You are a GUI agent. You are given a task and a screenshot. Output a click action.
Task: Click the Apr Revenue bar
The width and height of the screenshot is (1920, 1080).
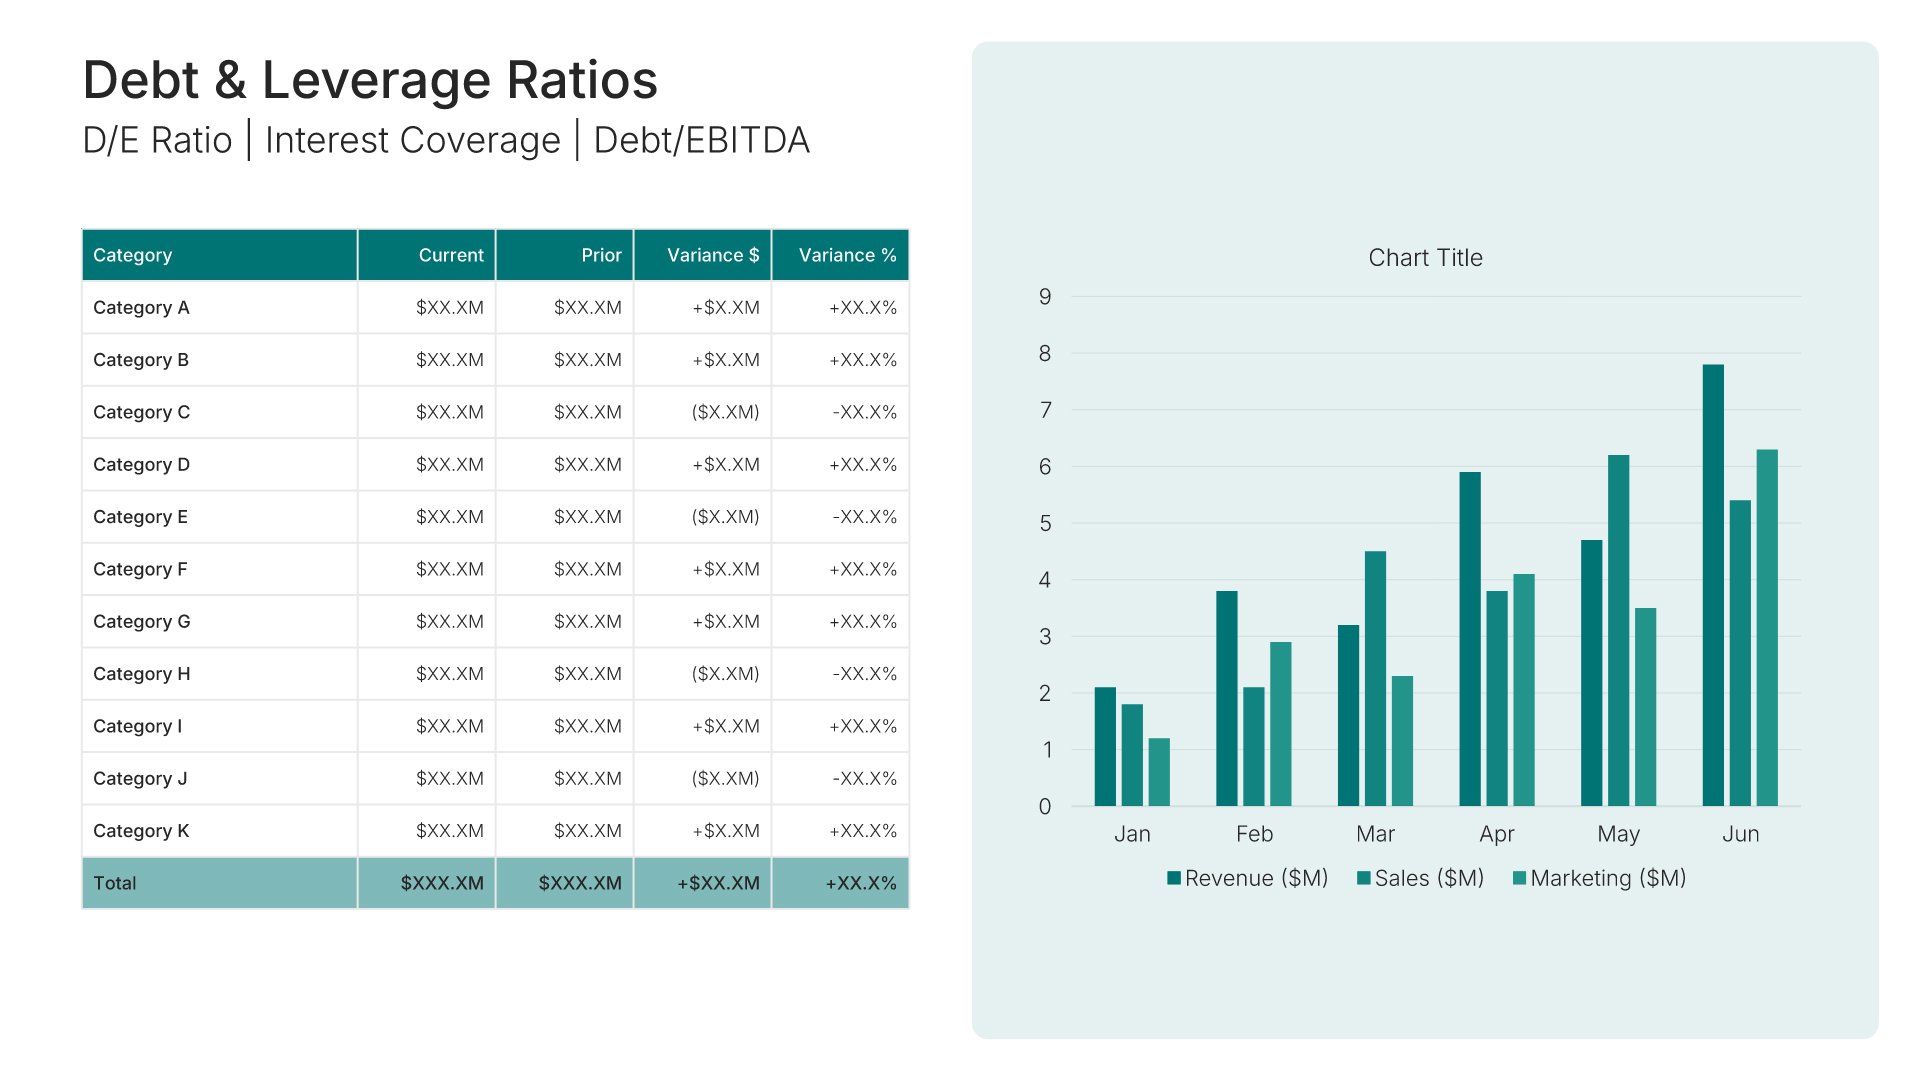(1469, 640)
